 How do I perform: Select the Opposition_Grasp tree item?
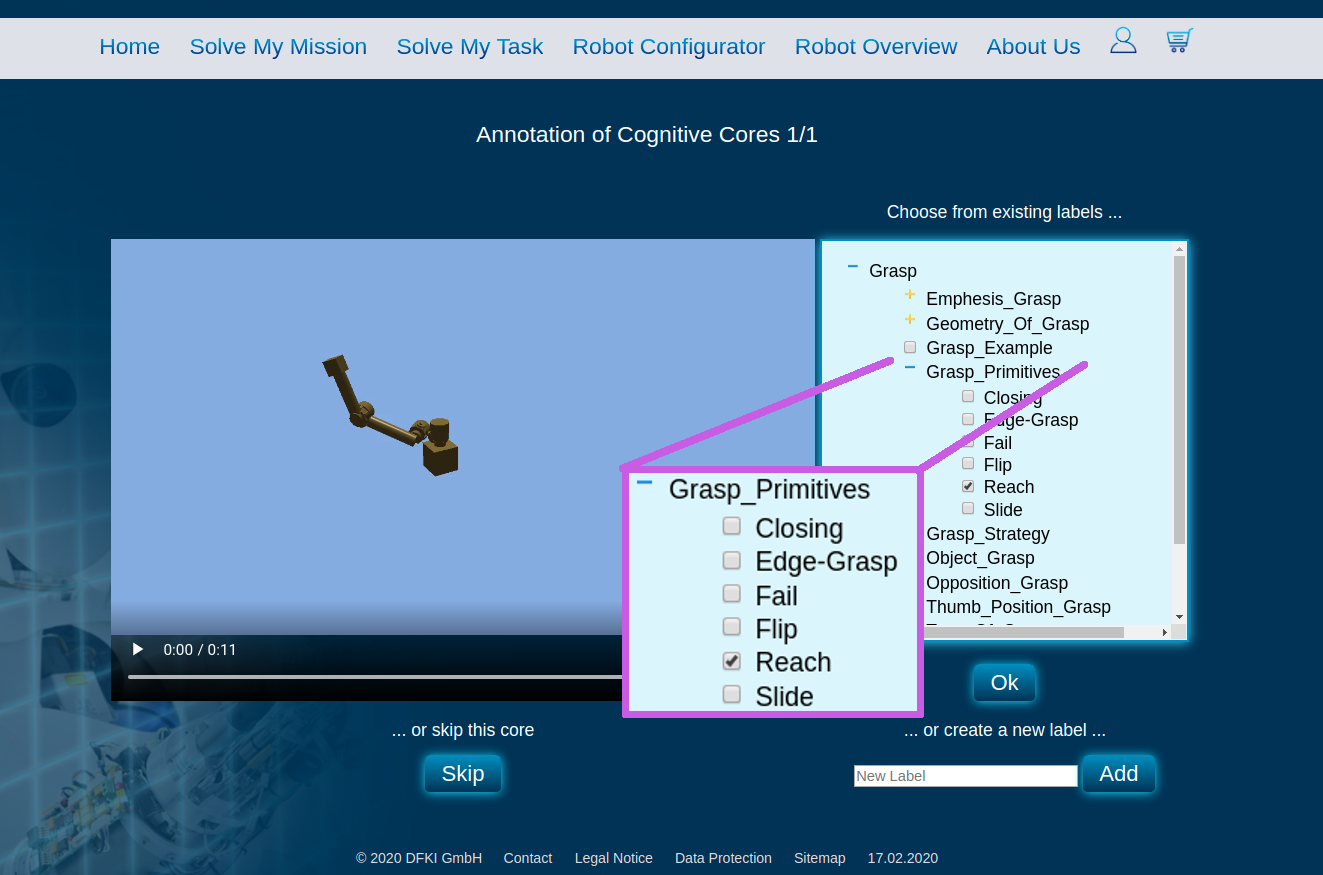tap(997, 583)
